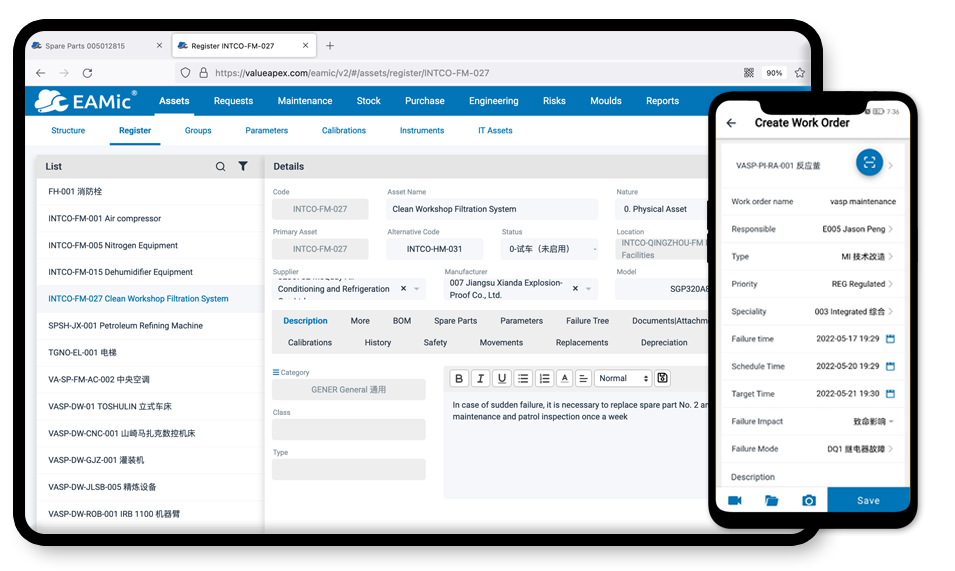
Task: Insert bulleted list in editor
Action: pyautogui.click(x=523, y=379)
